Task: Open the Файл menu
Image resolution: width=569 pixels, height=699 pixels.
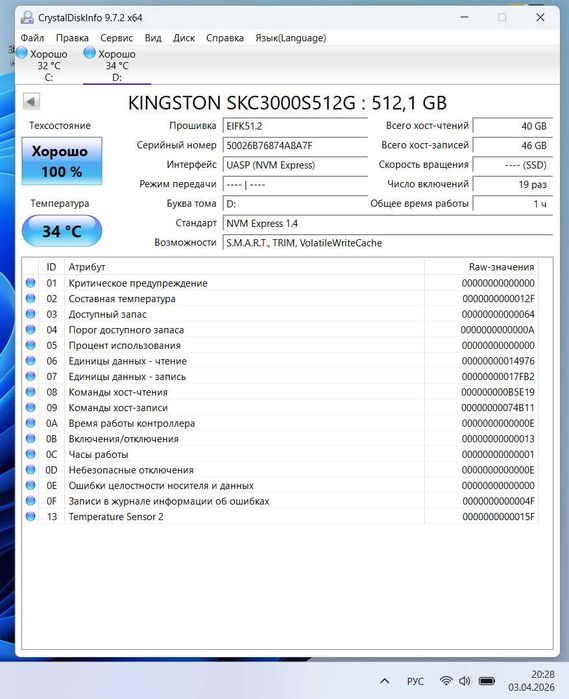Action: point(32,38)
